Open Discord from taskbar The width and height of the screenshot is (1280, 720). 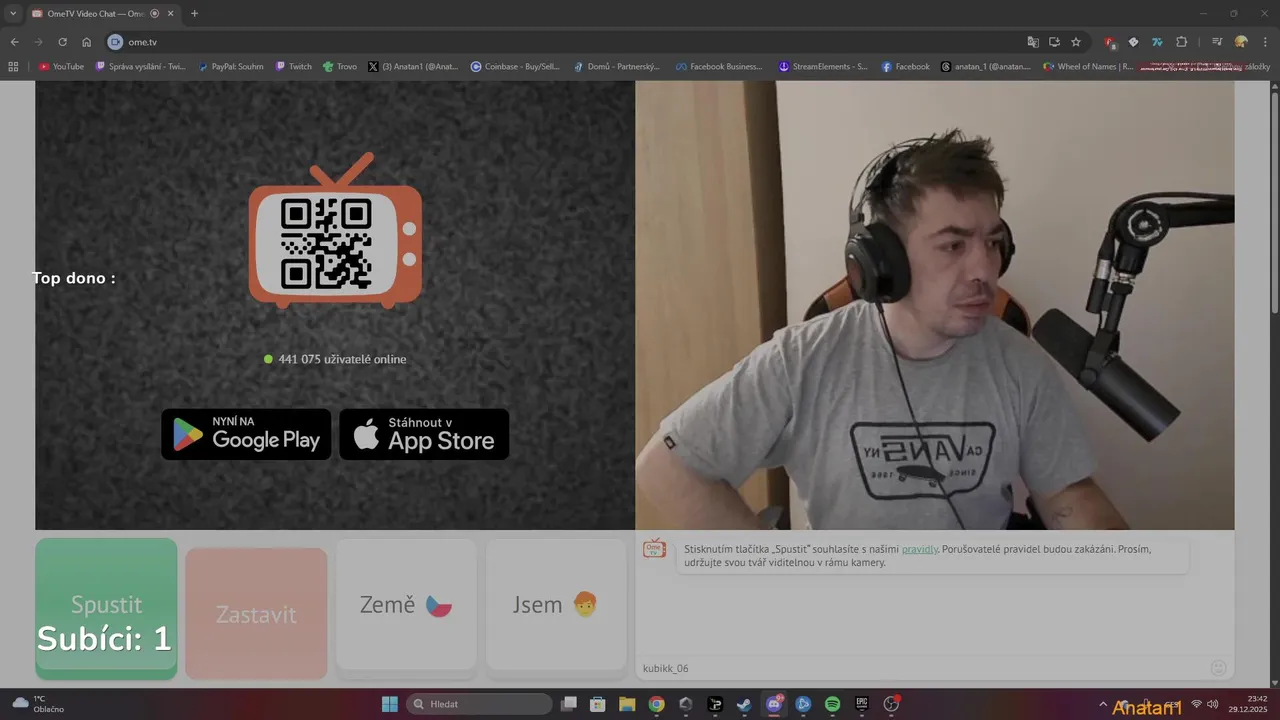point(774,704)
